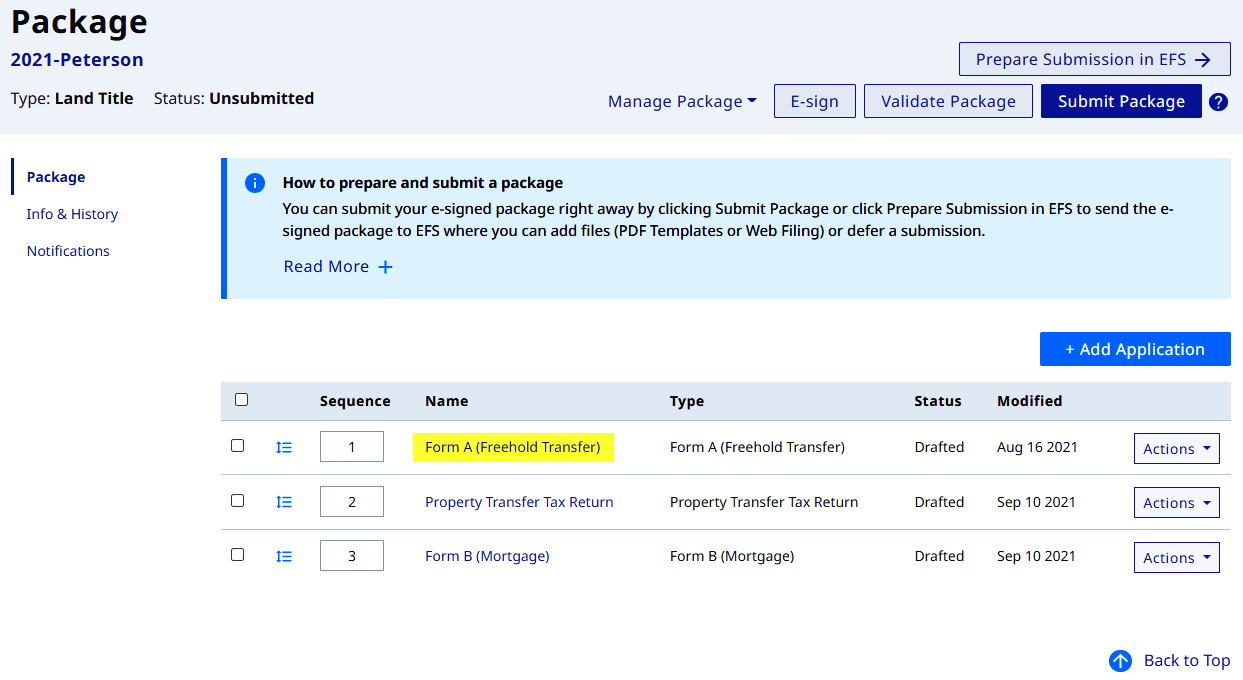Open the Manage Package dropdown
This screenshot has width=1243, height=680.
[682, 101]
